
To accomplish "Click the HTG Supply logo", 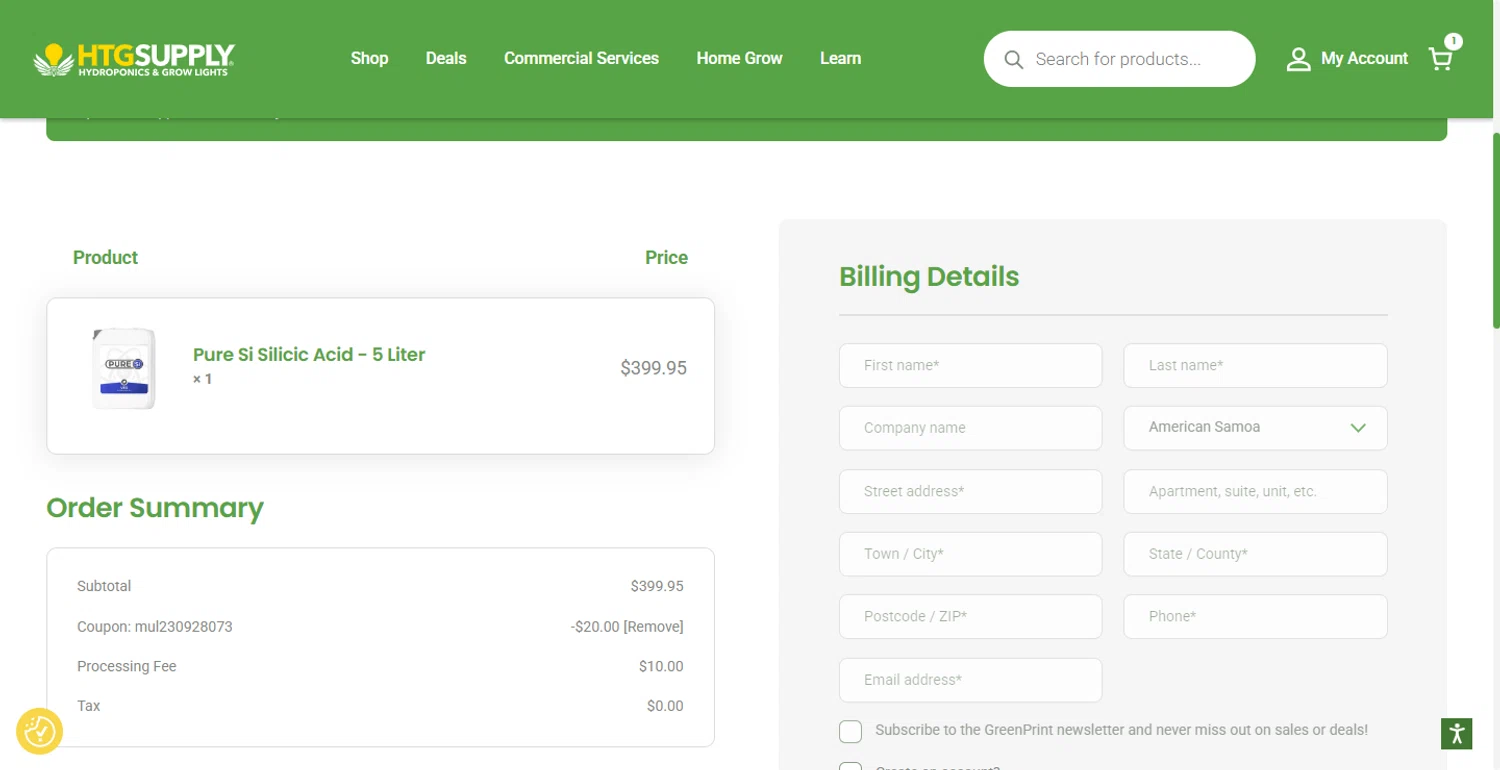I will [134, 59].
